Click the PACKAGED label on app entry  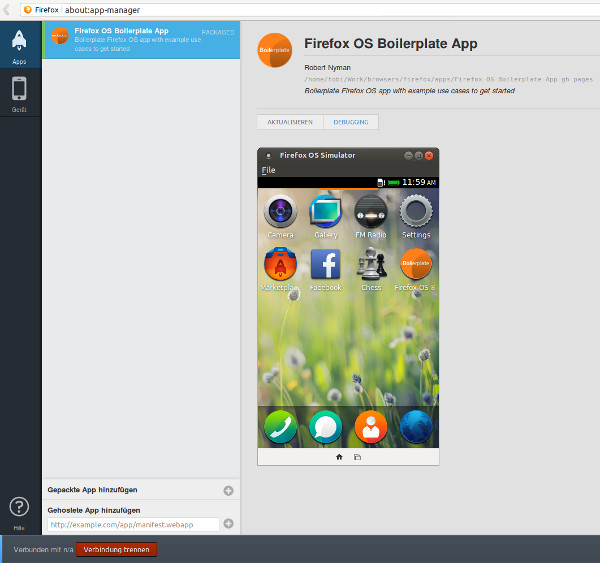click(x=218, y=33)
